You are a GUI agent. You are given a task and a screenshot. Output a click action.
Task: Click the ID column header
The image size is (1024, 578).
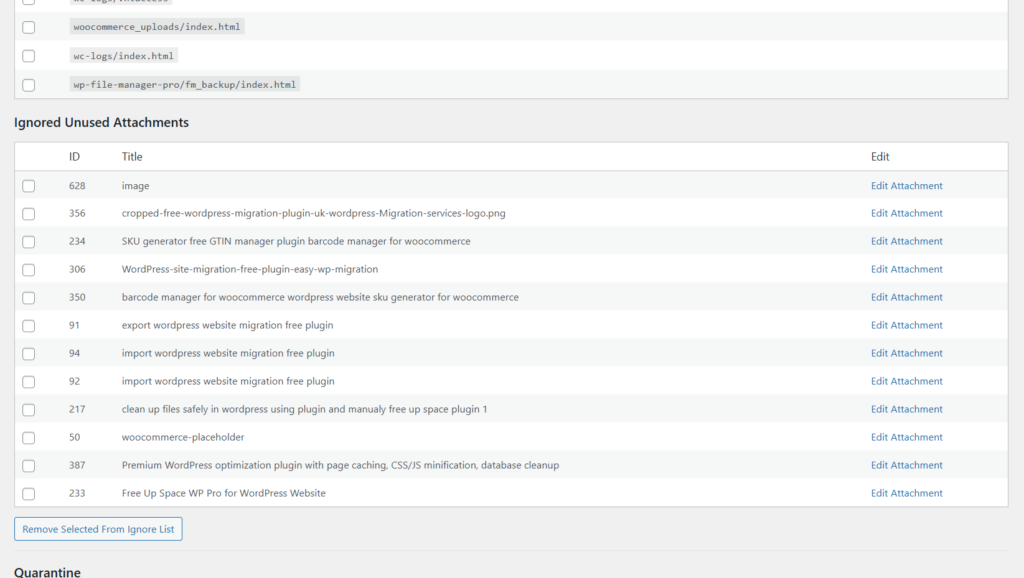73,156
